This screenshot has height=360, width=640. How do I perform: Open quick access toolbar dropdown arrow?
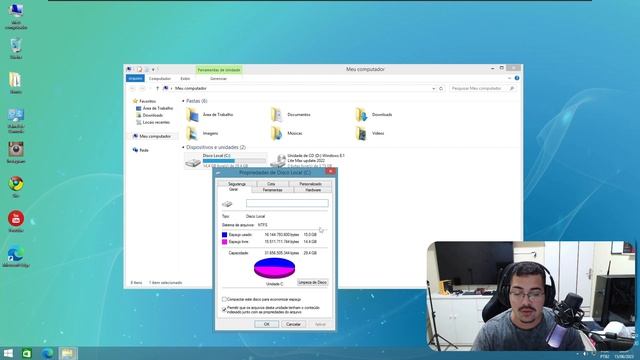[153, 69]
